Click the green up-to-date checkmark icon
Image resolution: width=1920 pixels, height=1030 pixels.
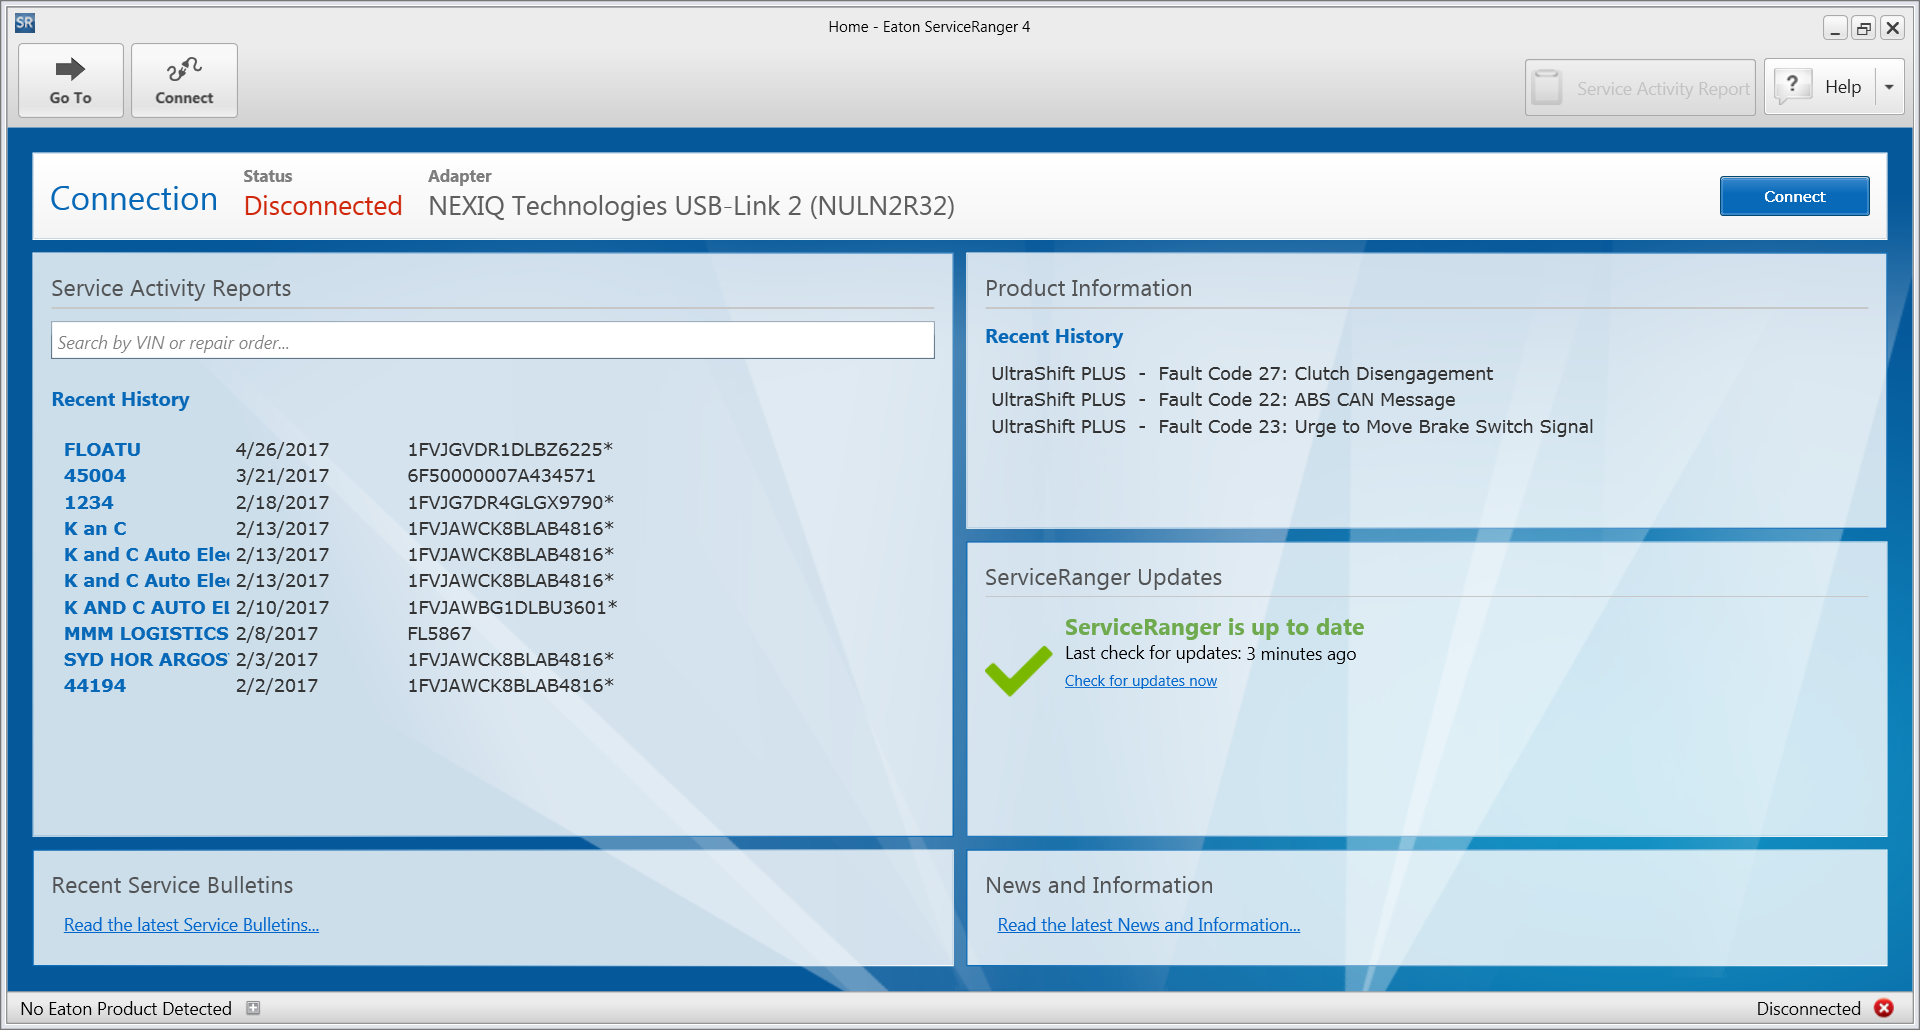pyautogui.click(x=1018, y=669)
